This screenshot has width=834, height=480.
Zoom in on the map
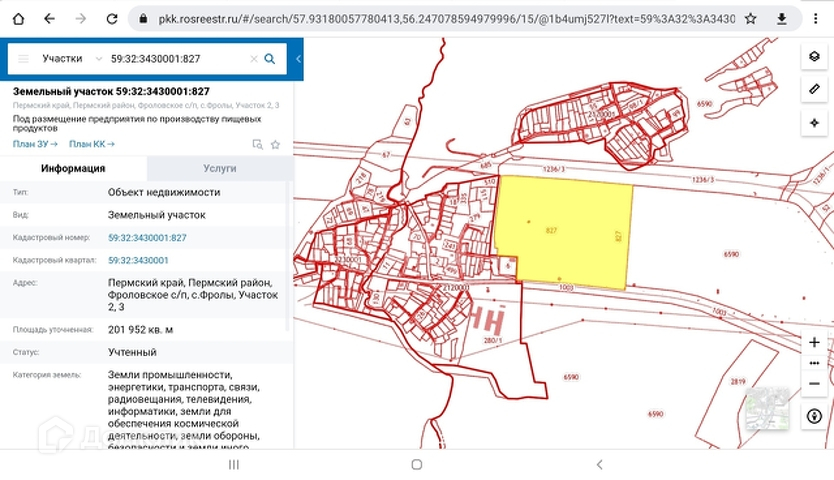pyautogui.click(x=814, y=342)
